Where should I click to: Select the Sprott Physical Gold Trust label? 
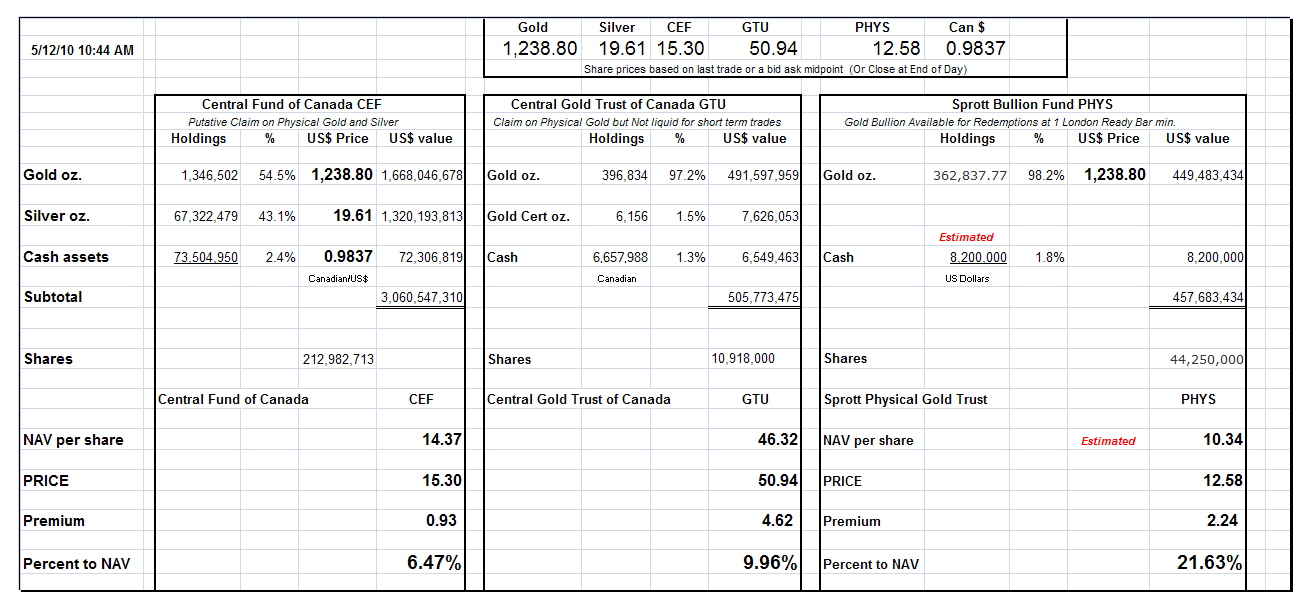(905, 399)
